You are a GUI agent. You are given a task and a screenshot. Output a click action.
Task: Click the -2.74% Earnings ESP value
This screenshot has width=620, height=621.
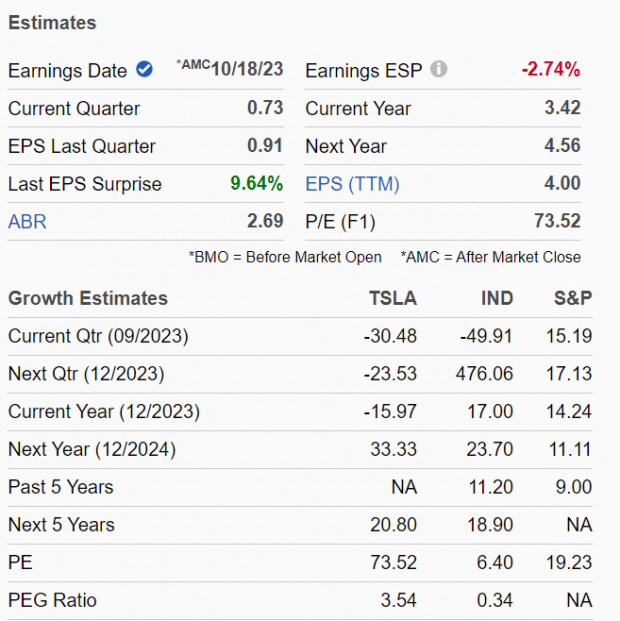(550, 70)
